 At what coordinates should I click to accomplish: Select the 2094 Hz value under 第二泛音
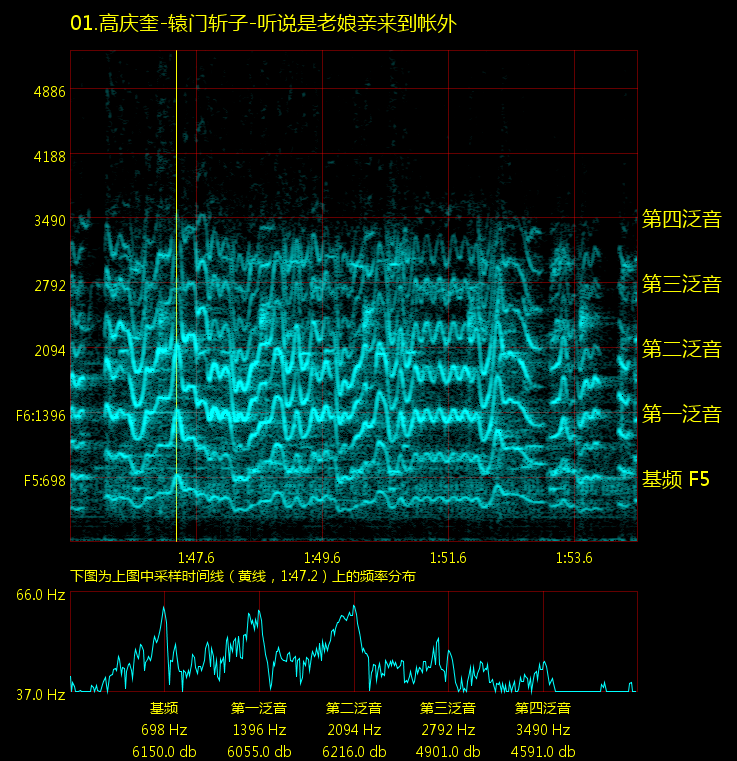pyautogui.click(x=354, y=730)
